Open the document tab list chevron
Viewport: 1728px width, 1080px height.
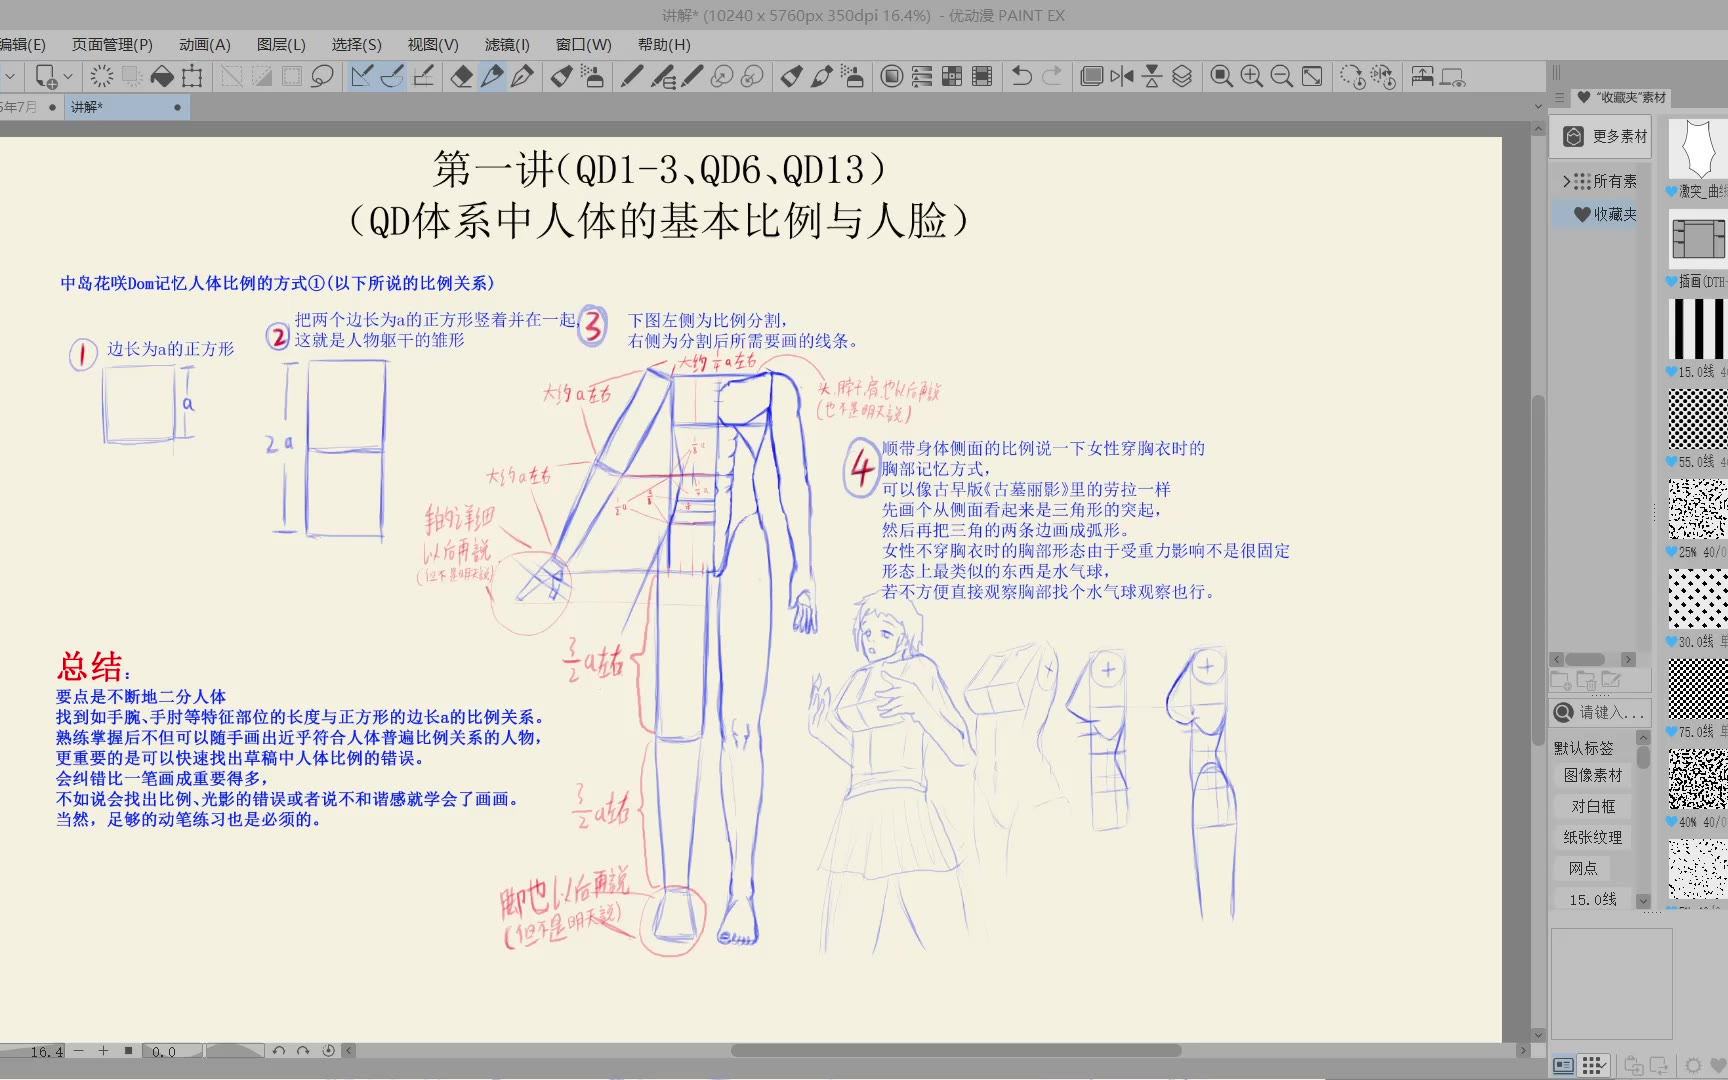point(1538,107)
